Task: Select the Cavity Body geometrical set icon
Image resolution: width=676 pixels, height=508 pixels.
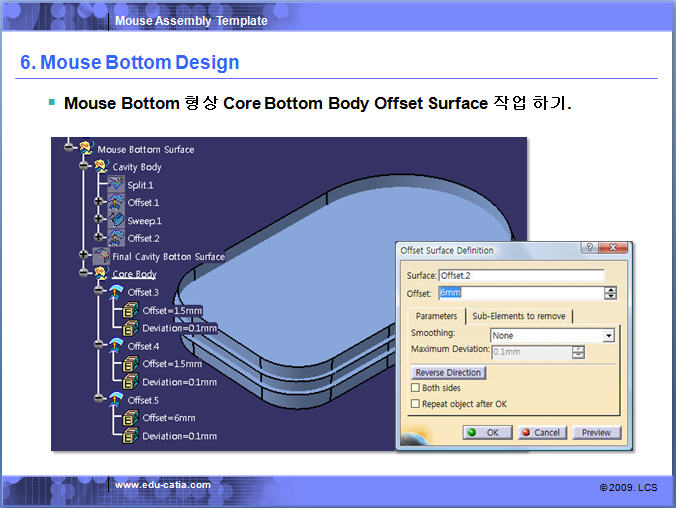Action: pyautogui.click(x=101, y=167)
